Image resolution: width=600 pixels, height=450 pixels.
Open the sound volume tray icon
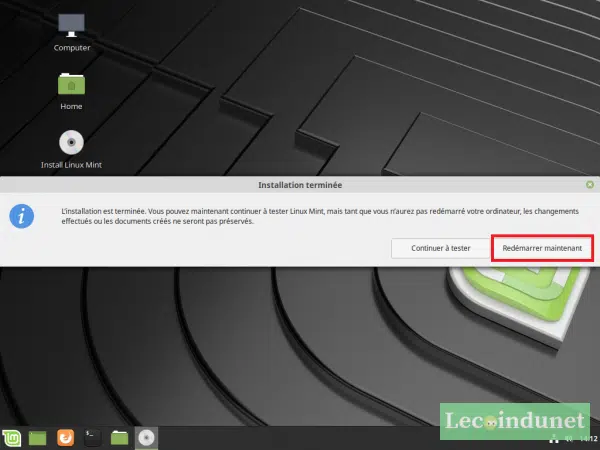point(569,439)
